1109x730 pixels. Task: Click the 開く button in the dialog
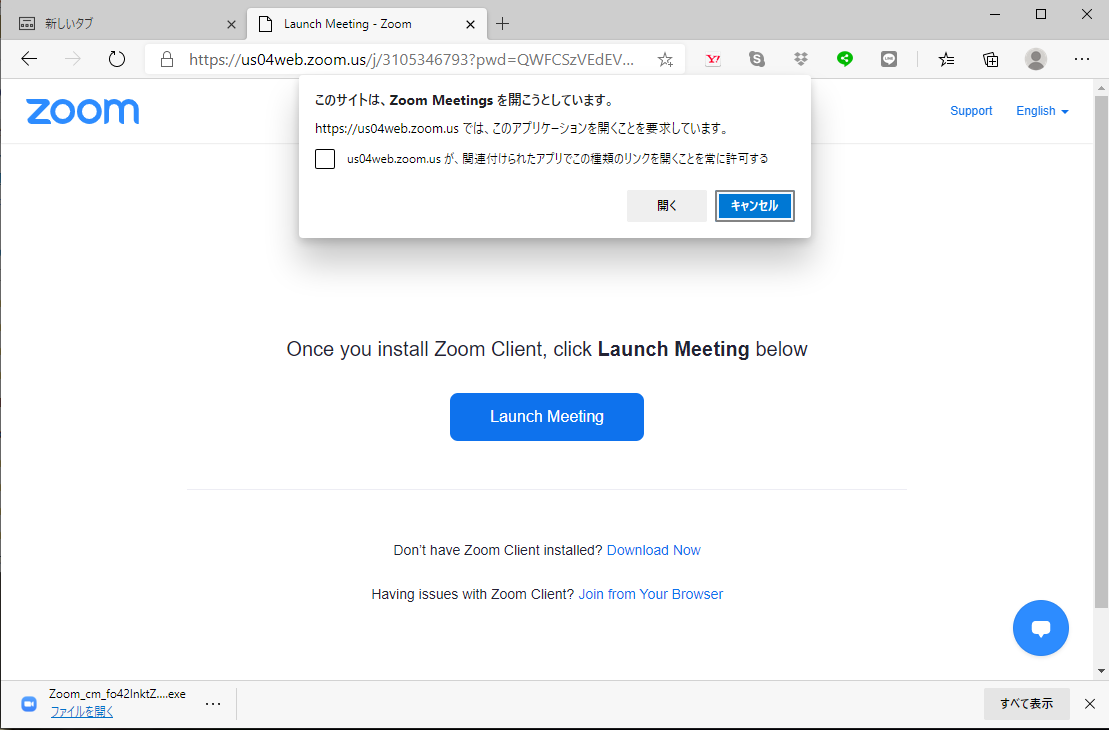tap(666, 206)
